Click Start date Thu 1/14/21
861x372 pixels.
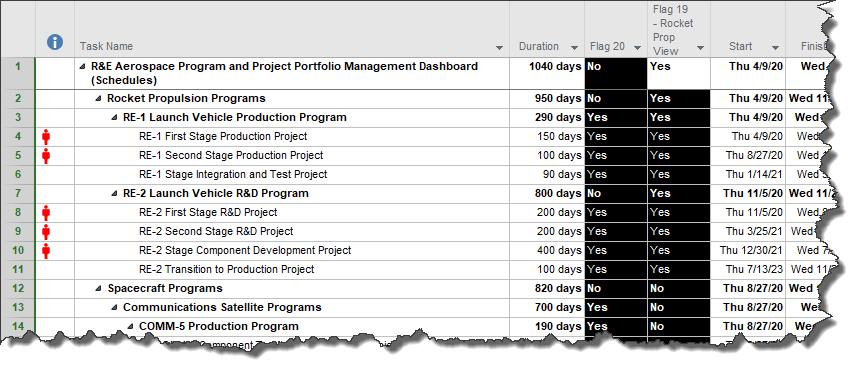coord(748,175)
